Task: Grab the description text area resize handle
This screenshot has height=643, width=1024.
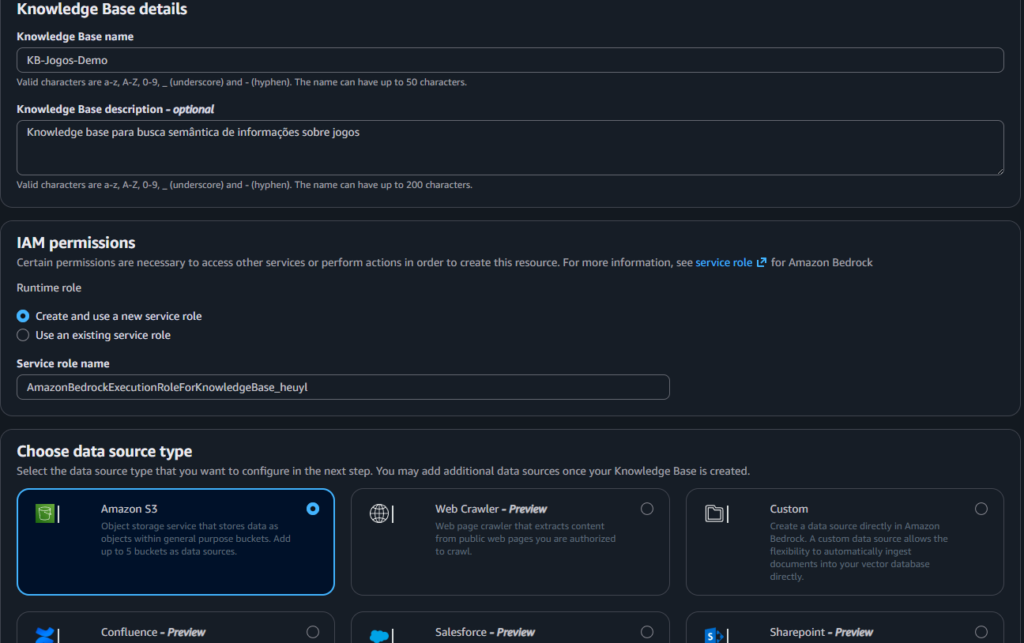Action: pos(998,170)
